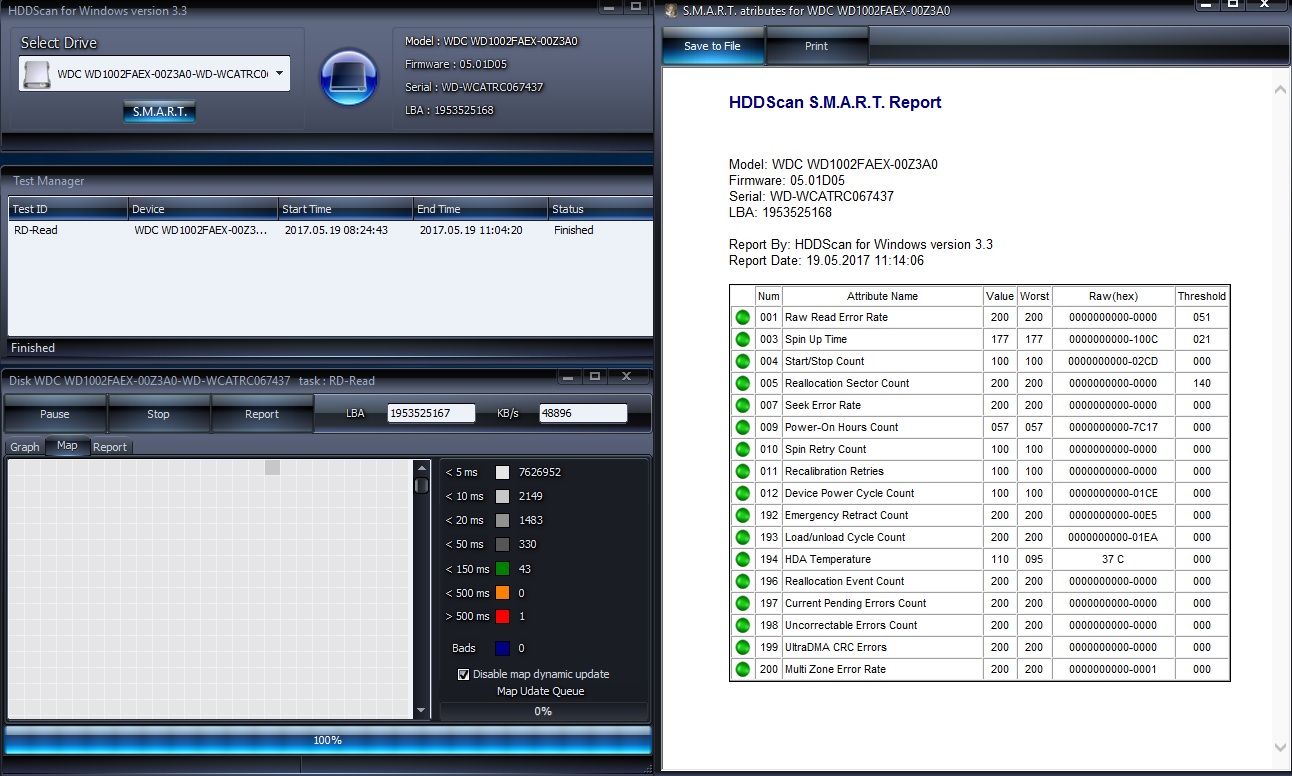Click the green < 150 ms color swatch
Screen dimensions: 1292x776
coord(502,569)
